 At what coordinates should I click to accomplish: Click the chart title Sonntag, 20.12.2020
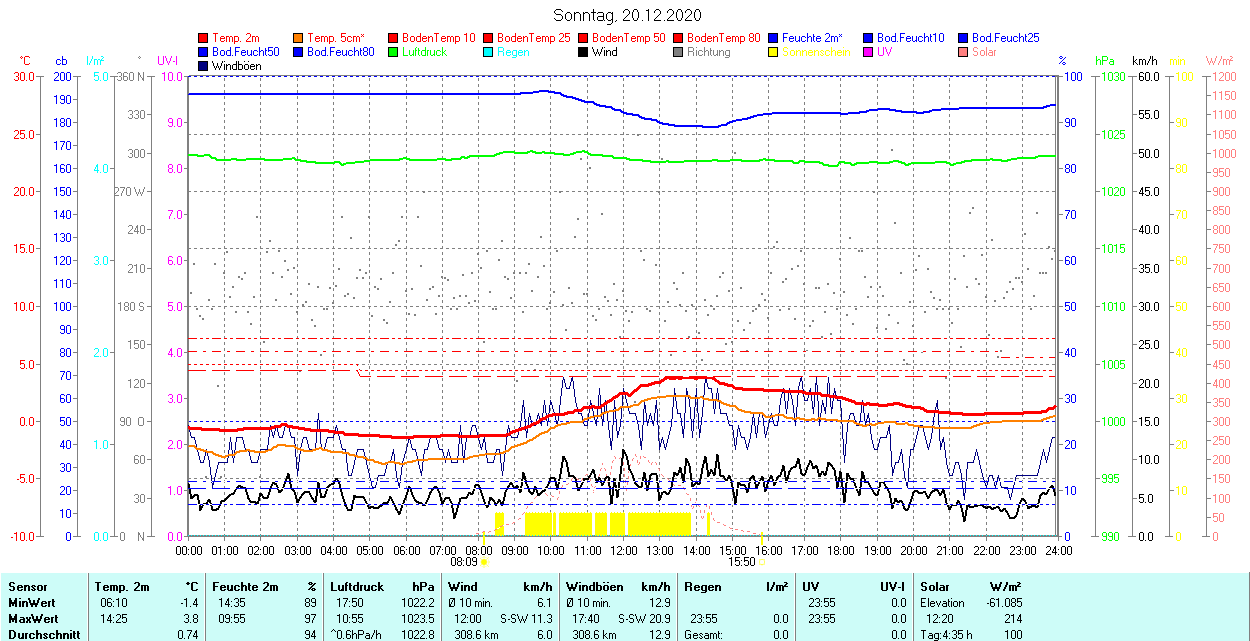pos(627,15)
